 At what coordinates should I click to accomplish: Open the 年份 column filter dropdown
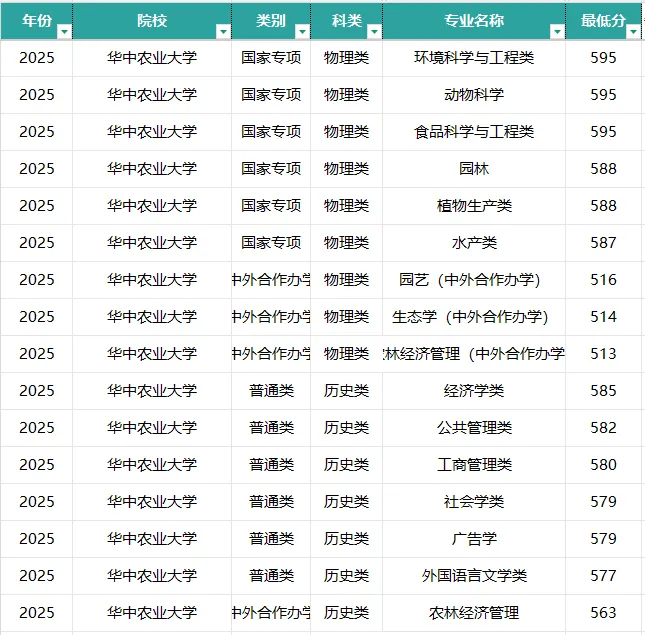click(x=65, y=31)
